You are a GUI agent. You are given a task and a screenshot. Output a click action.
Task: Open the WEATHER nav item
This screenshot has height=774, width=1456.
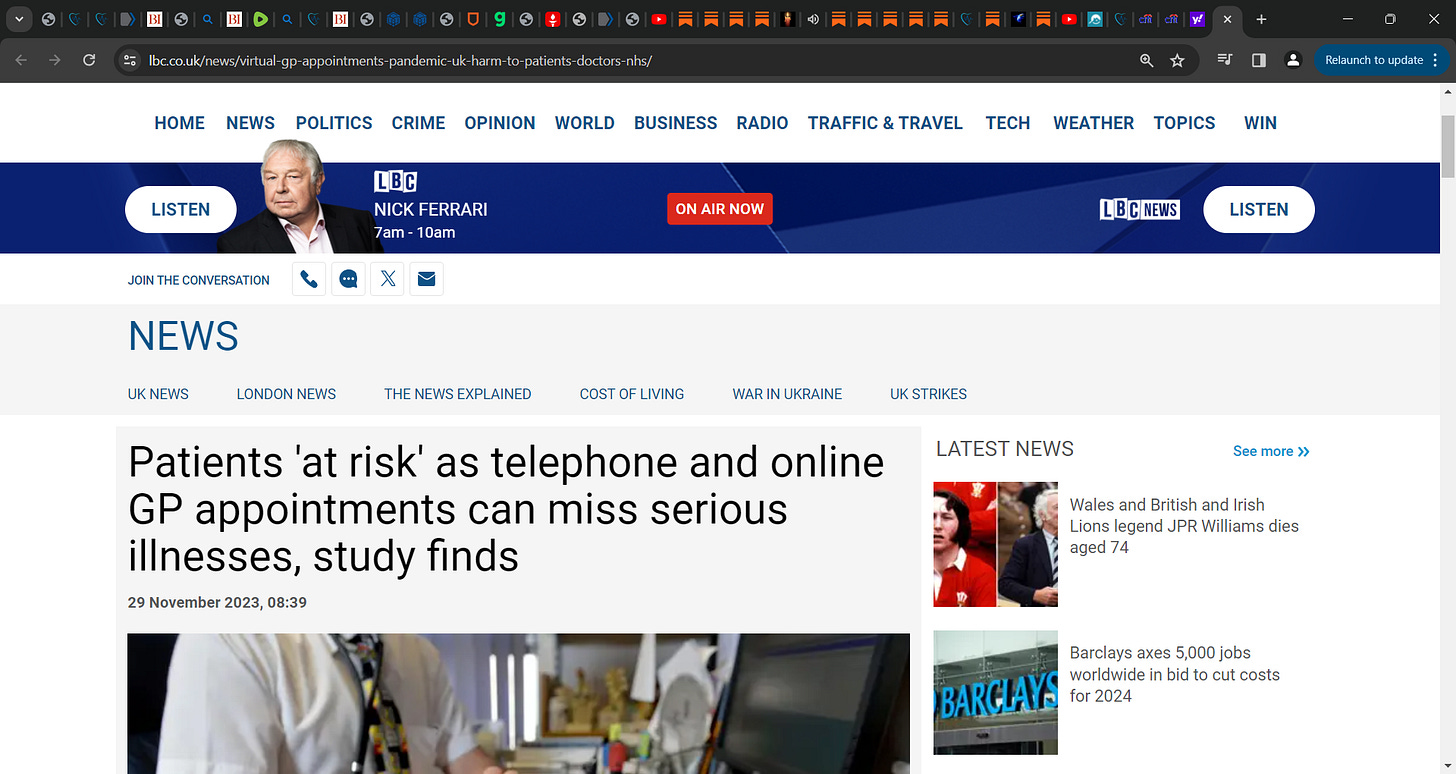(x=1093, y=123)
